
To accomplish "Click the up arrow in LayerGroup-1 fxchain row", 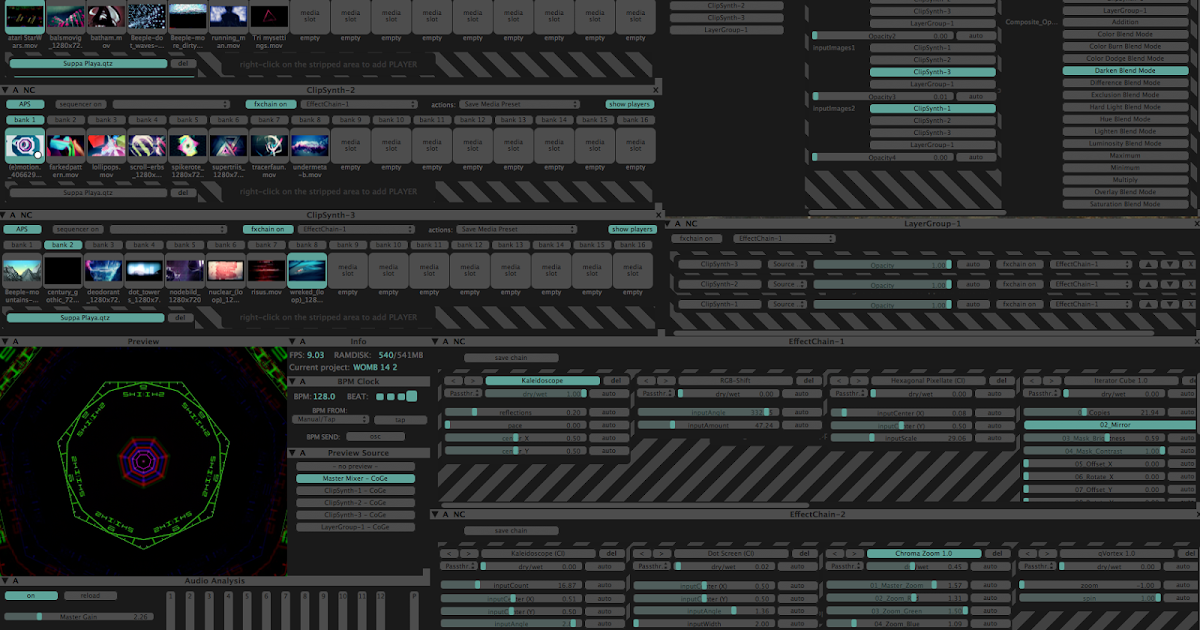I will (1148, 264).
